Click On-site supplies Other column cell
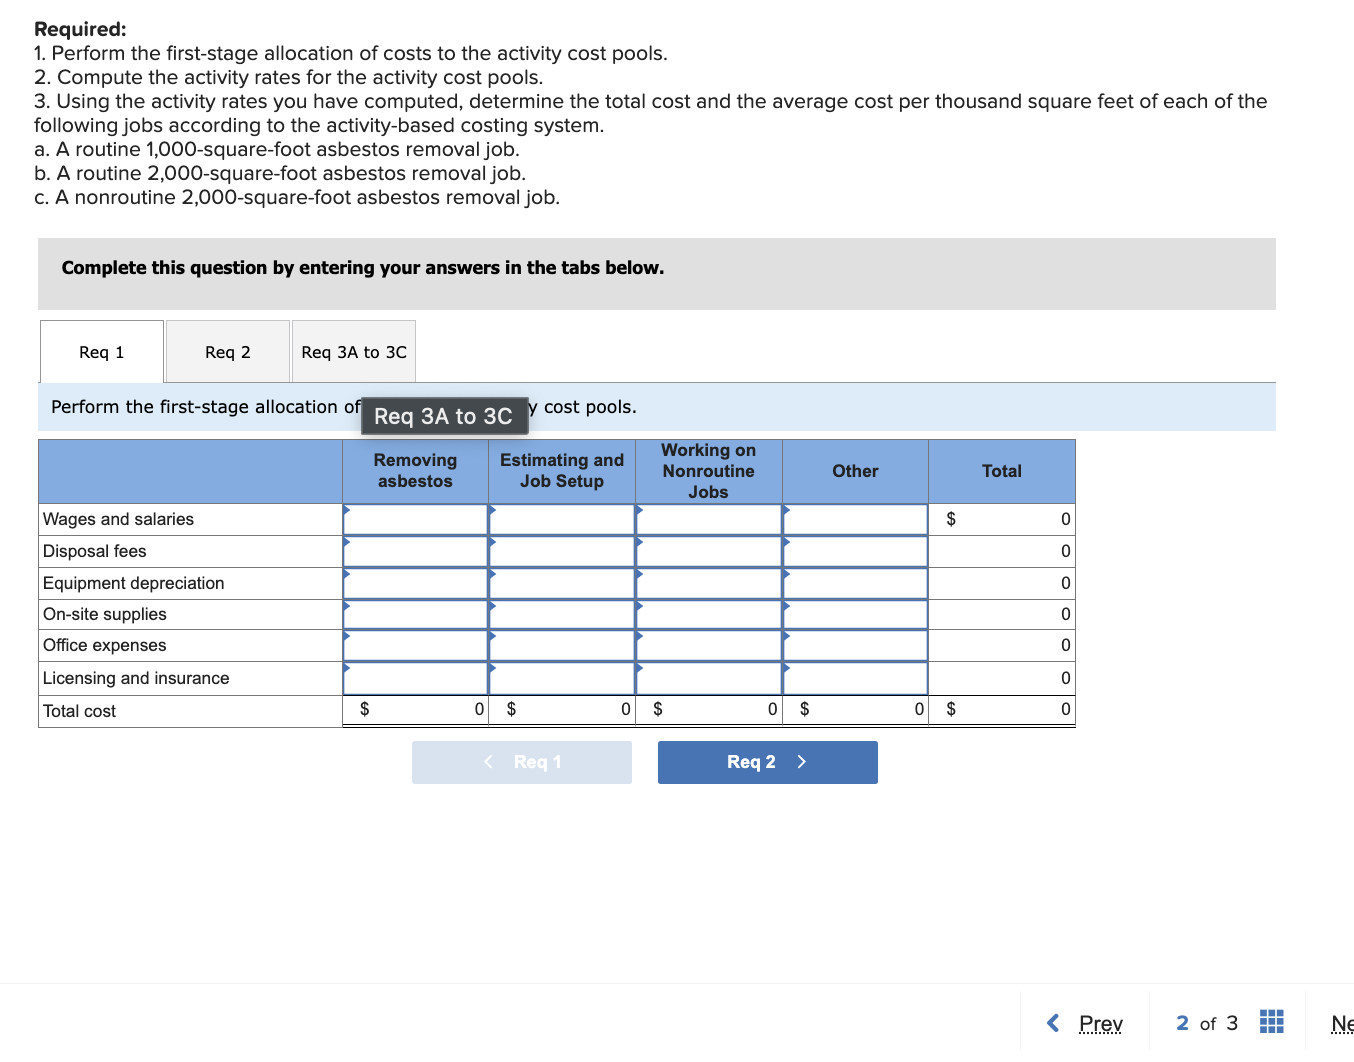The height and width of the screenshot is (1062, 1354). pos(855,614)
